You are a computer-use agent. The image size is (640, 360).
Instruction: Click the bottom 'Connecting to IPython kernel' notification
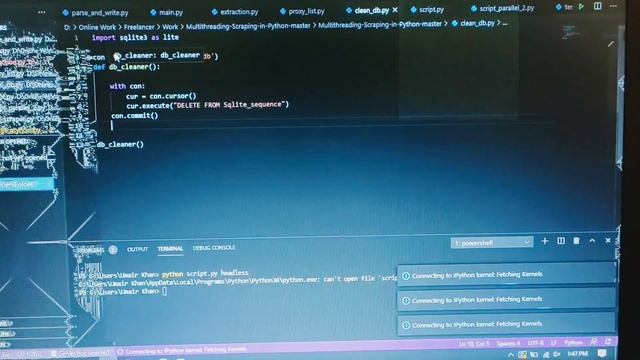(x=506, y=324)
